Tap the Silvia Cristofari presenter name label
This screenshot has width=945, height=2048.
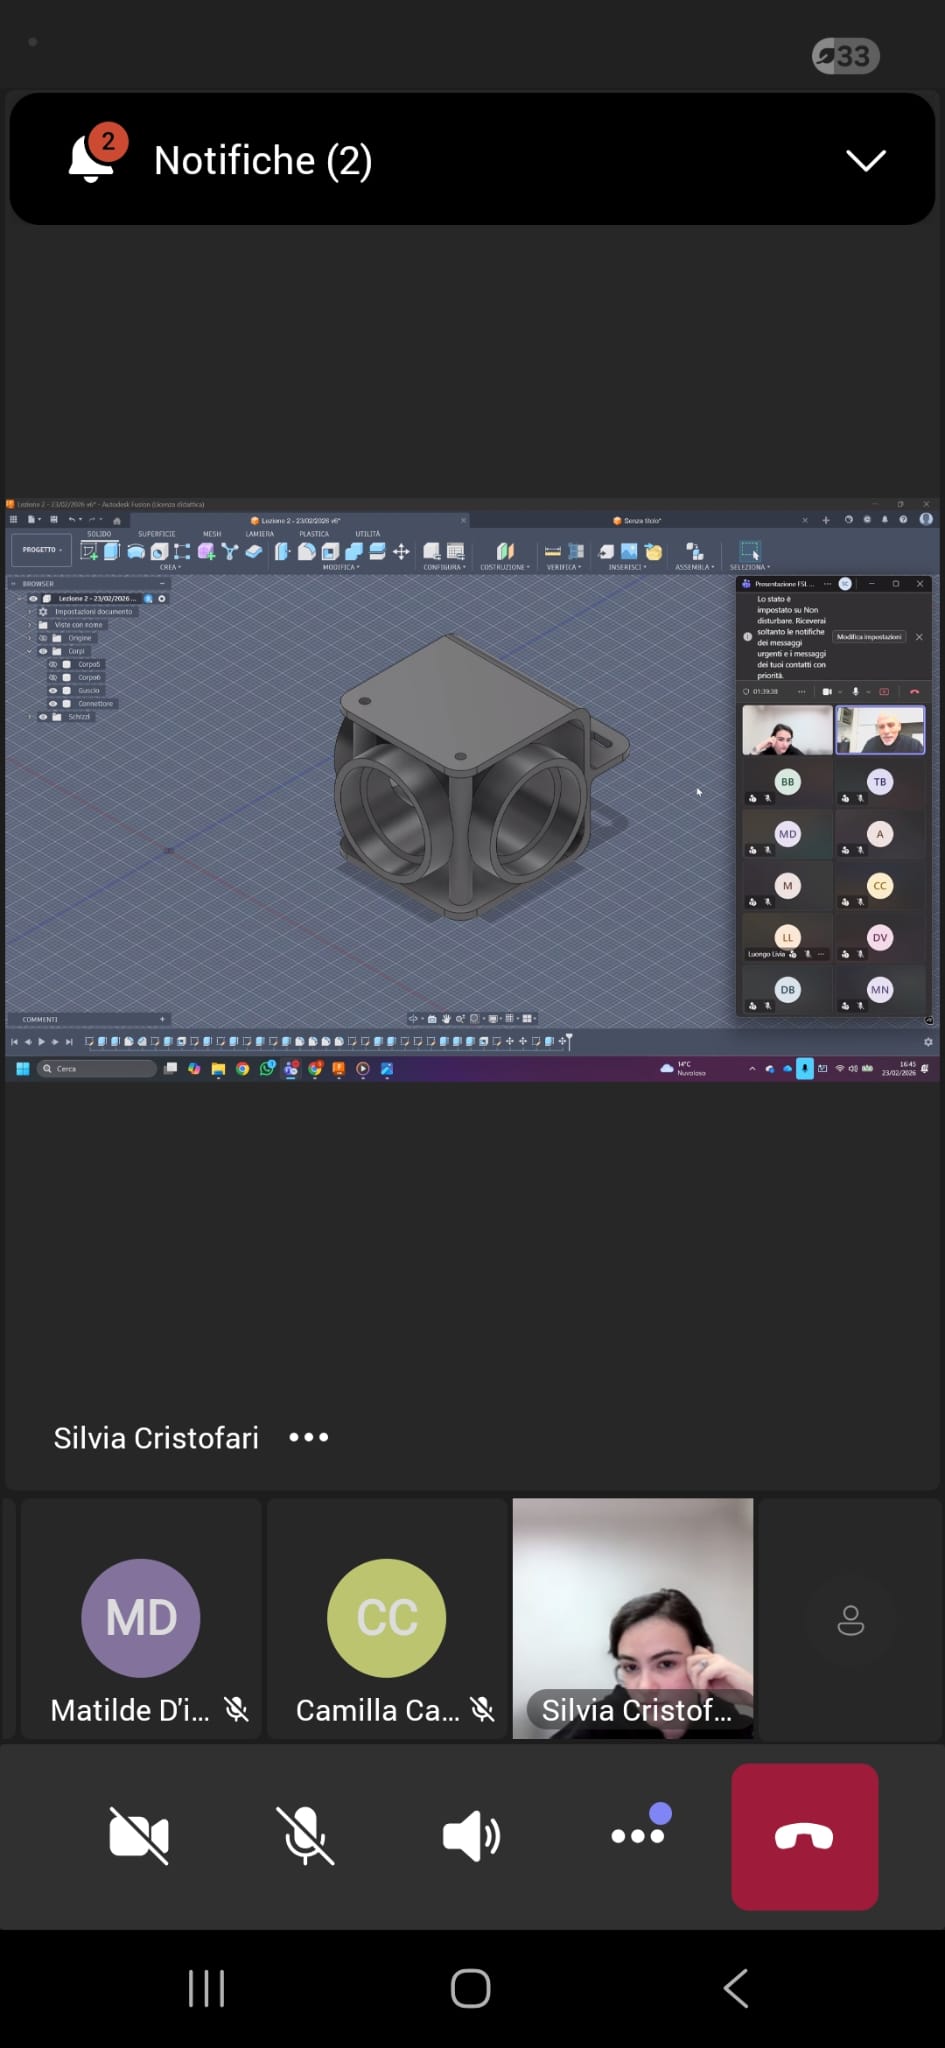tap(156, 1438)
